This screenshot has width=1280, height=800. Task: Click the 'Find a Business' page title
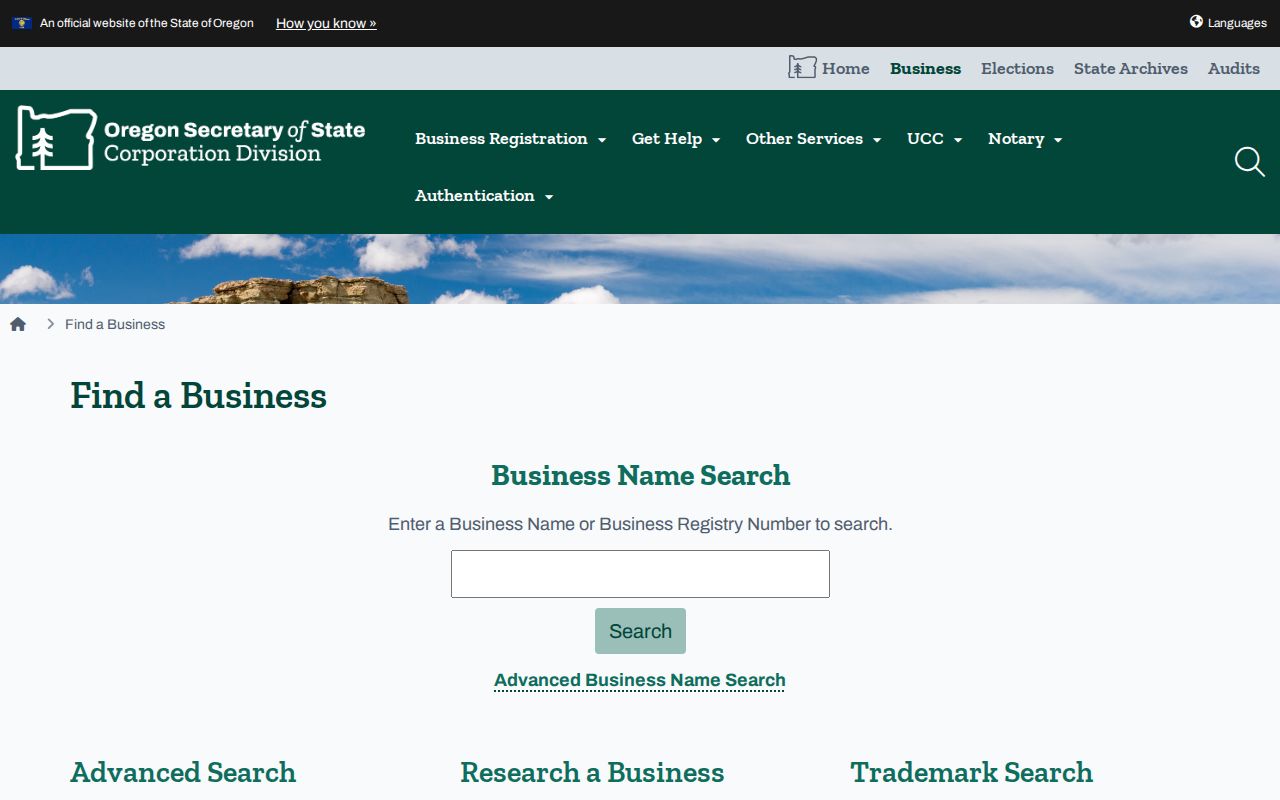coord(198,396)
